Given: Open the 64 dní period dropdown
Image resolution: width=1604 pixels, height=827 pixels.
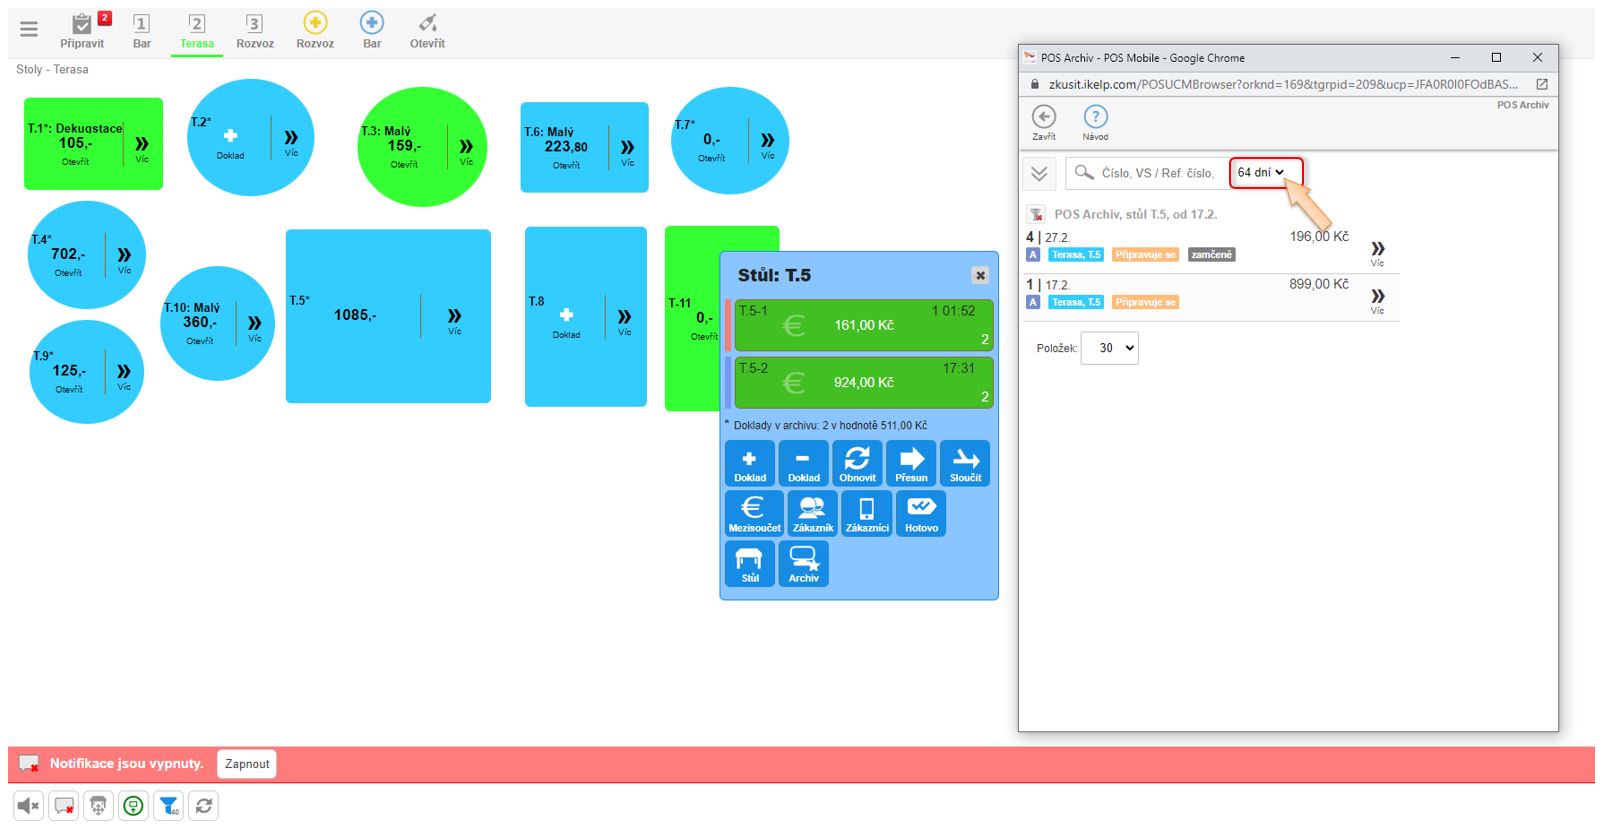Looking at the screenshot, I should [1260, 173].
